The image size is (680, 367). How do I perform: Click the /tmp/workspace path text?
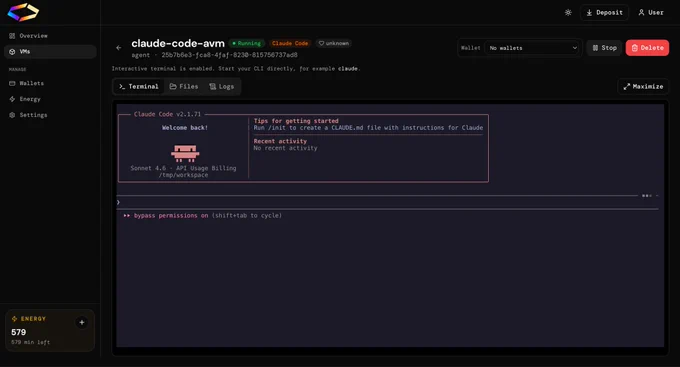pyautogui.click(x=183, y=175)
